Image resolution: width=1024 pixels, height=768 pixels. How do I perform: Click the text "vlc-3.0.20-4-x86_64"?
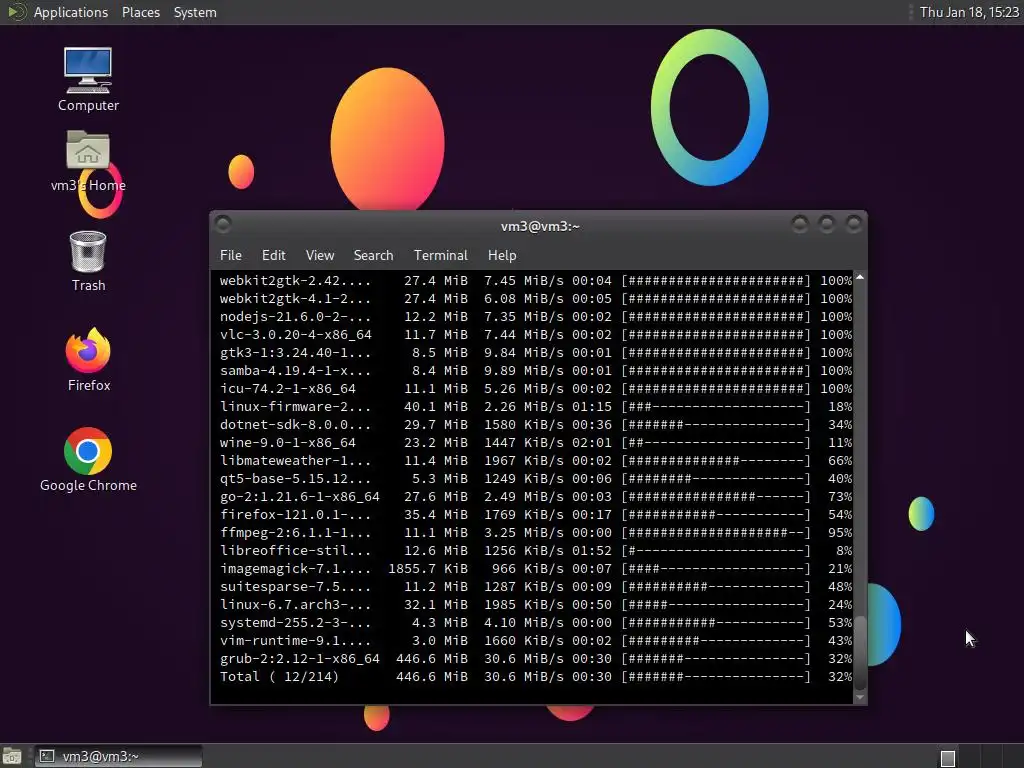coord(295,335)
